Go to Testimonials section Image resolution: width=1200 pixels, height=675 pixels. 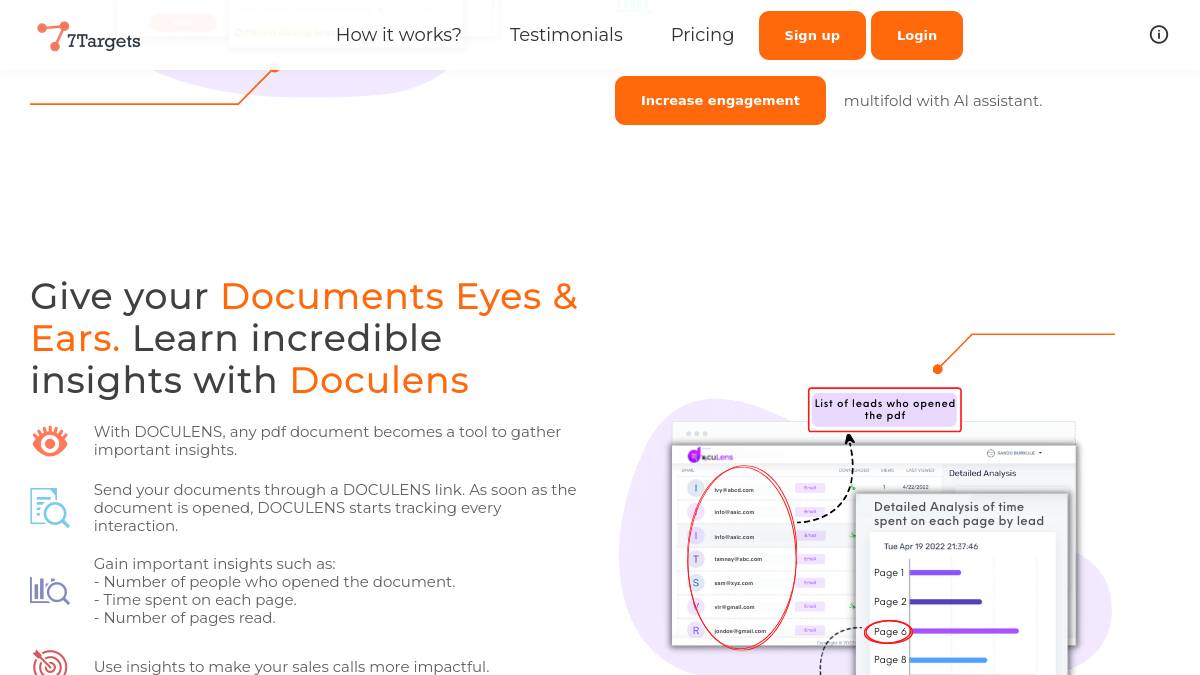(x=566, y=35)
